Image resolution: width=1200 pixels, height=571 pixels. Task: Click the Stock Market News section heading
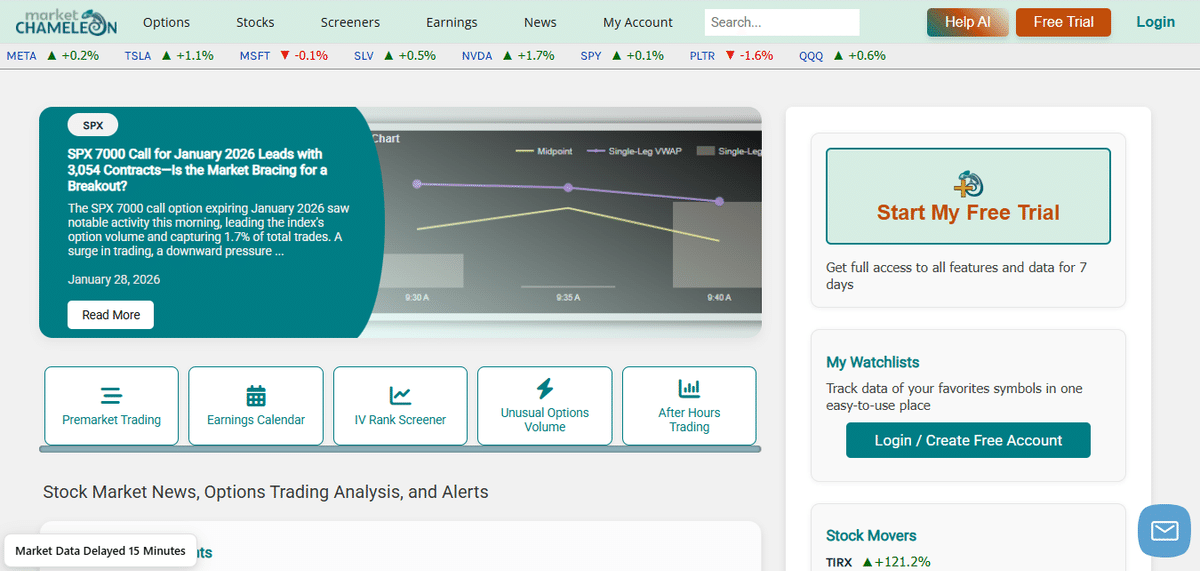coord(266,492)
